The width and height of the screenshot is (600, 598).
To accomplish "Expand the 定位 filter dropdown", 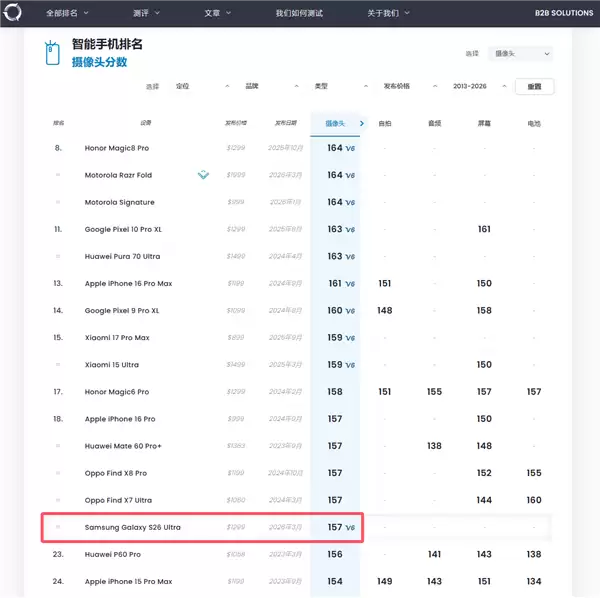I will coord(202,87).
